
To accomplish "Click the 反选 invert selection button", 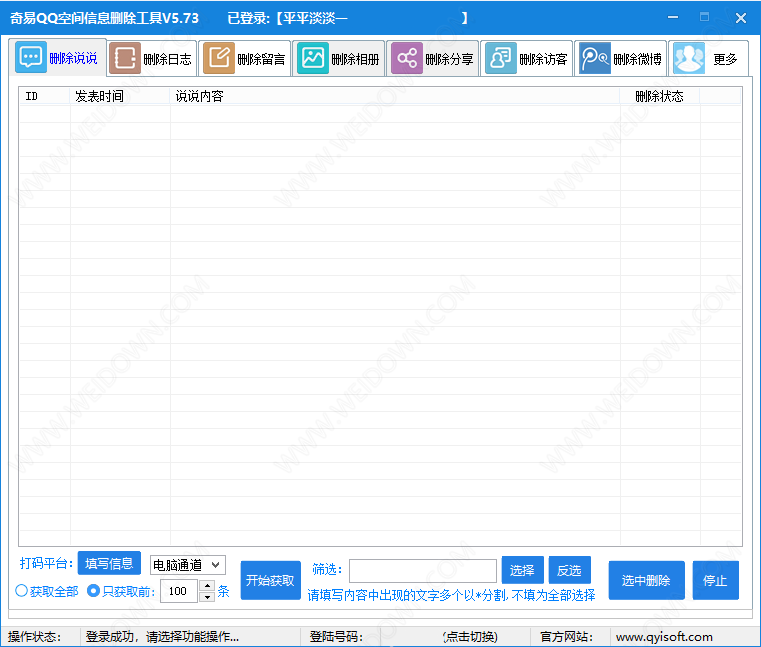I will coord(569,570).
